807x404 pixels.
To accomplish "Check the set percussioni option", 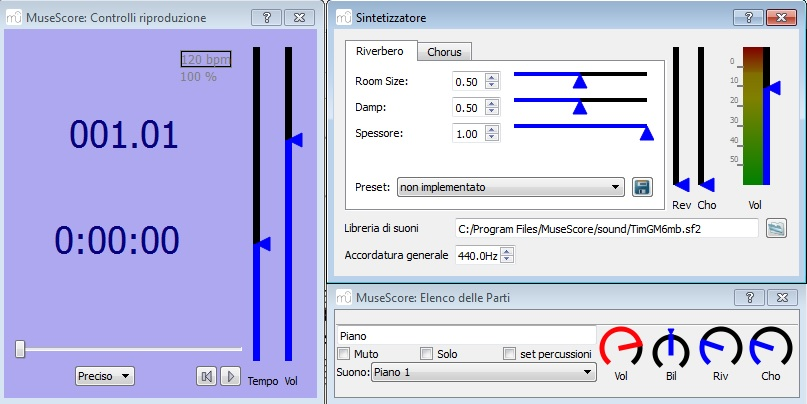I will coord(510,354).
